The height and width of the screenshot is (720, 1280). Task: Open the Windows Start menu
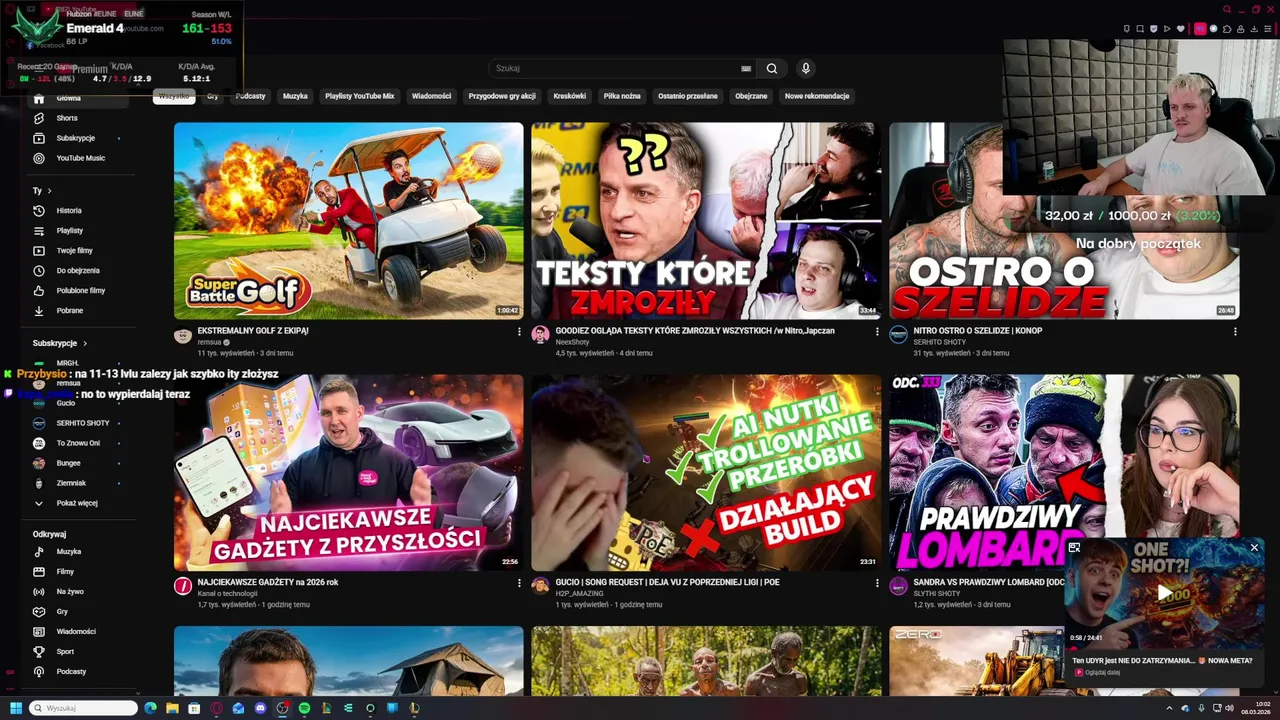coord(15,708)
